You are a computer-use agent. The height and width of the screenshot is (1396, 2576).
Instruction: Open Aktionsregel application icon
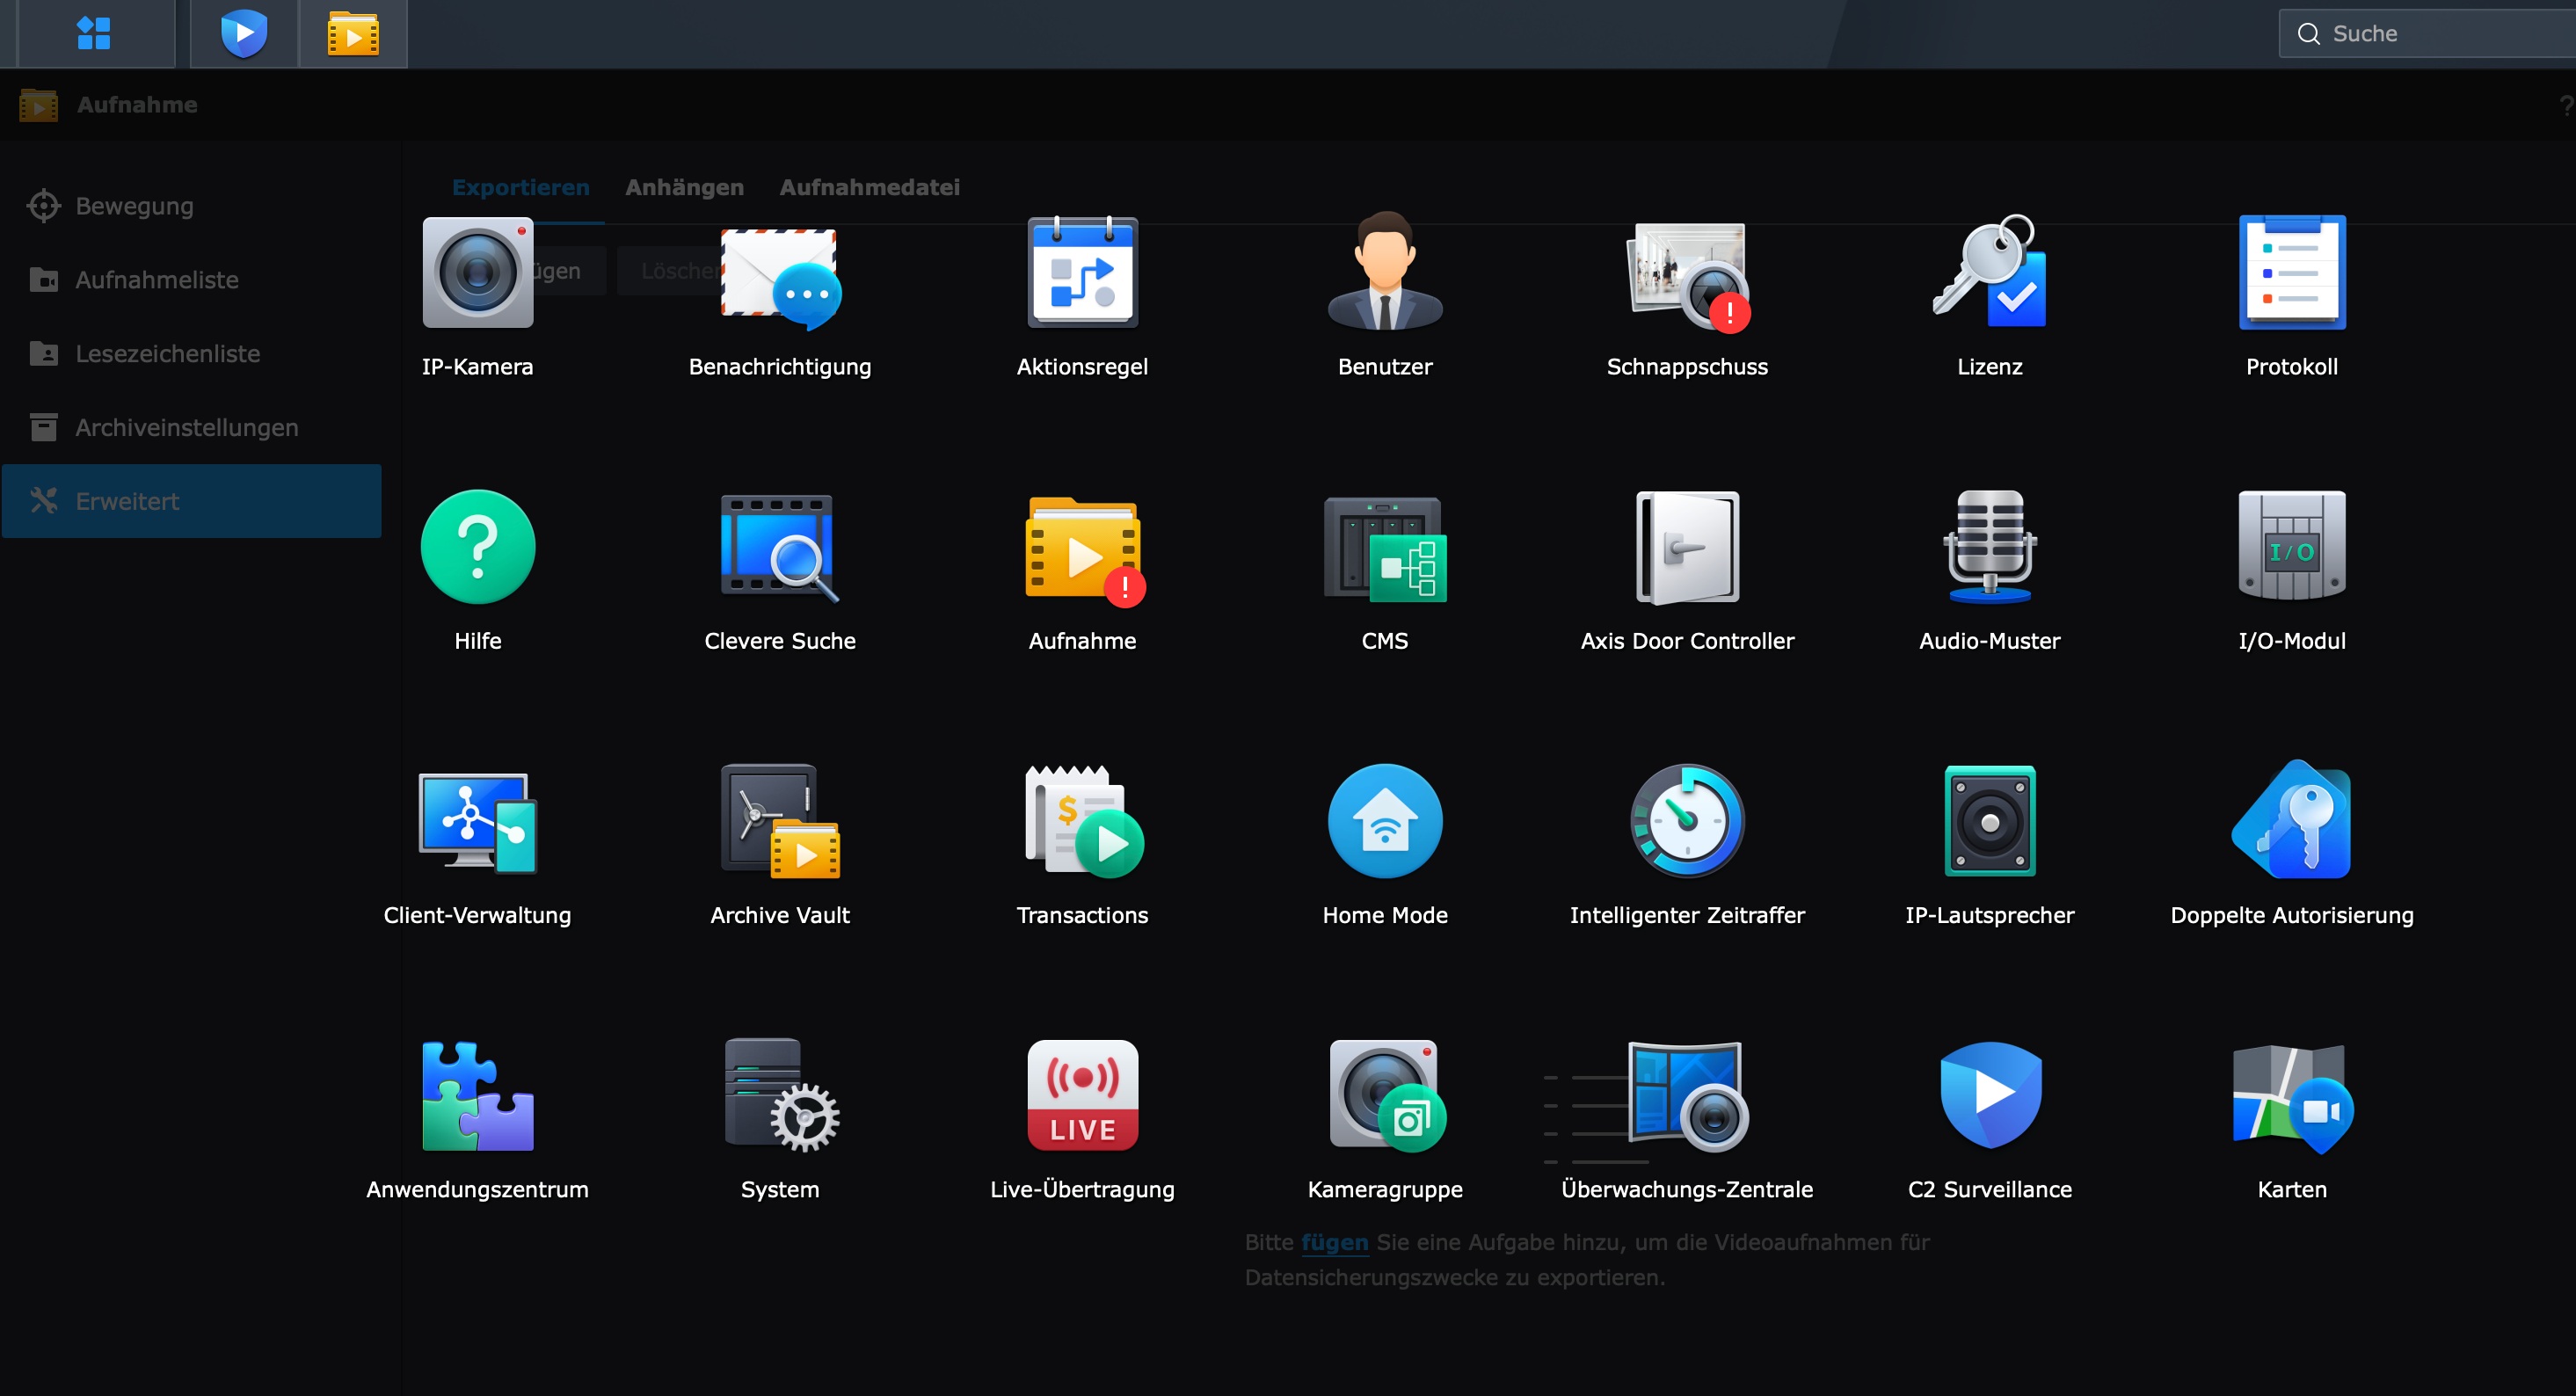(x=1082, y=273)
